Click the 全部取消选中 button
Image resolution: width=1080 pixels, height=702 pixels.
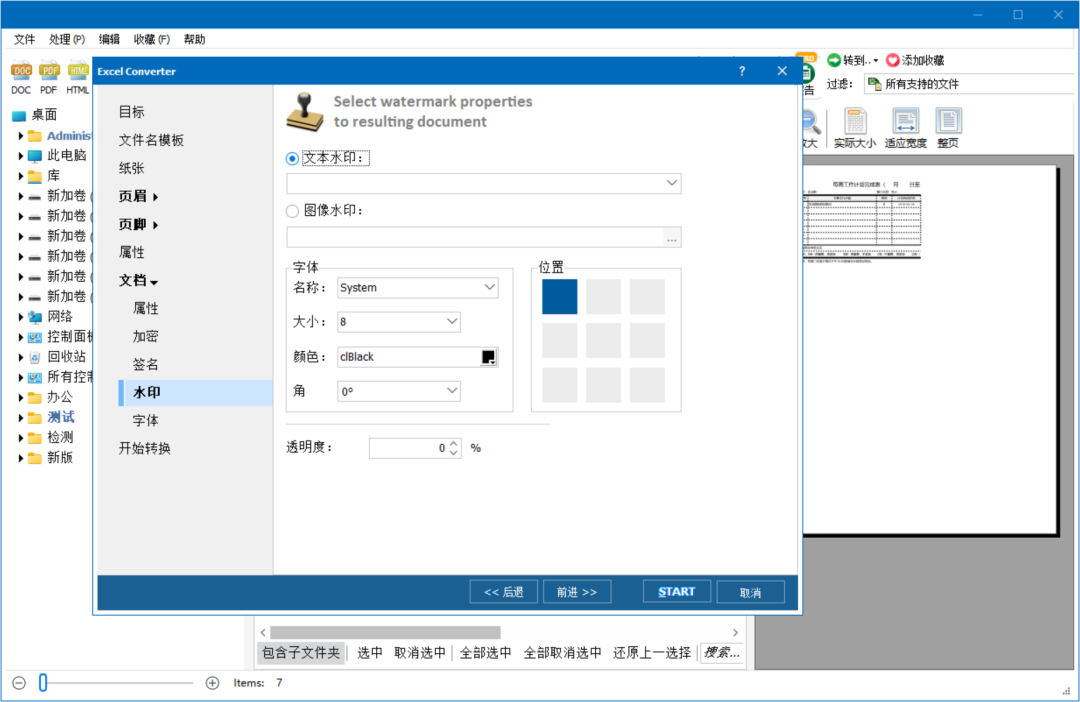click(x=563, y=652)
